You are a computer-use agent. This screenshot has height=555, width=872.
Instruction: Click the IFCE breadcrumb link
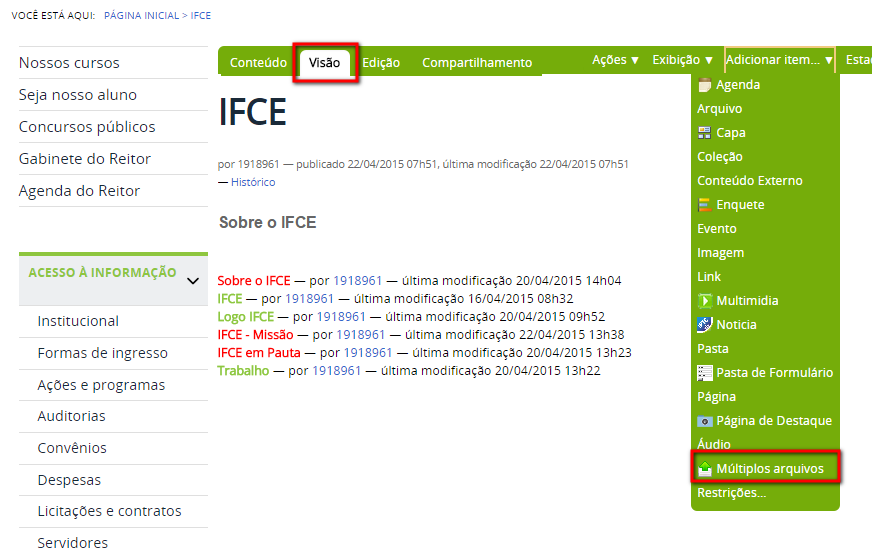[201, 16]
